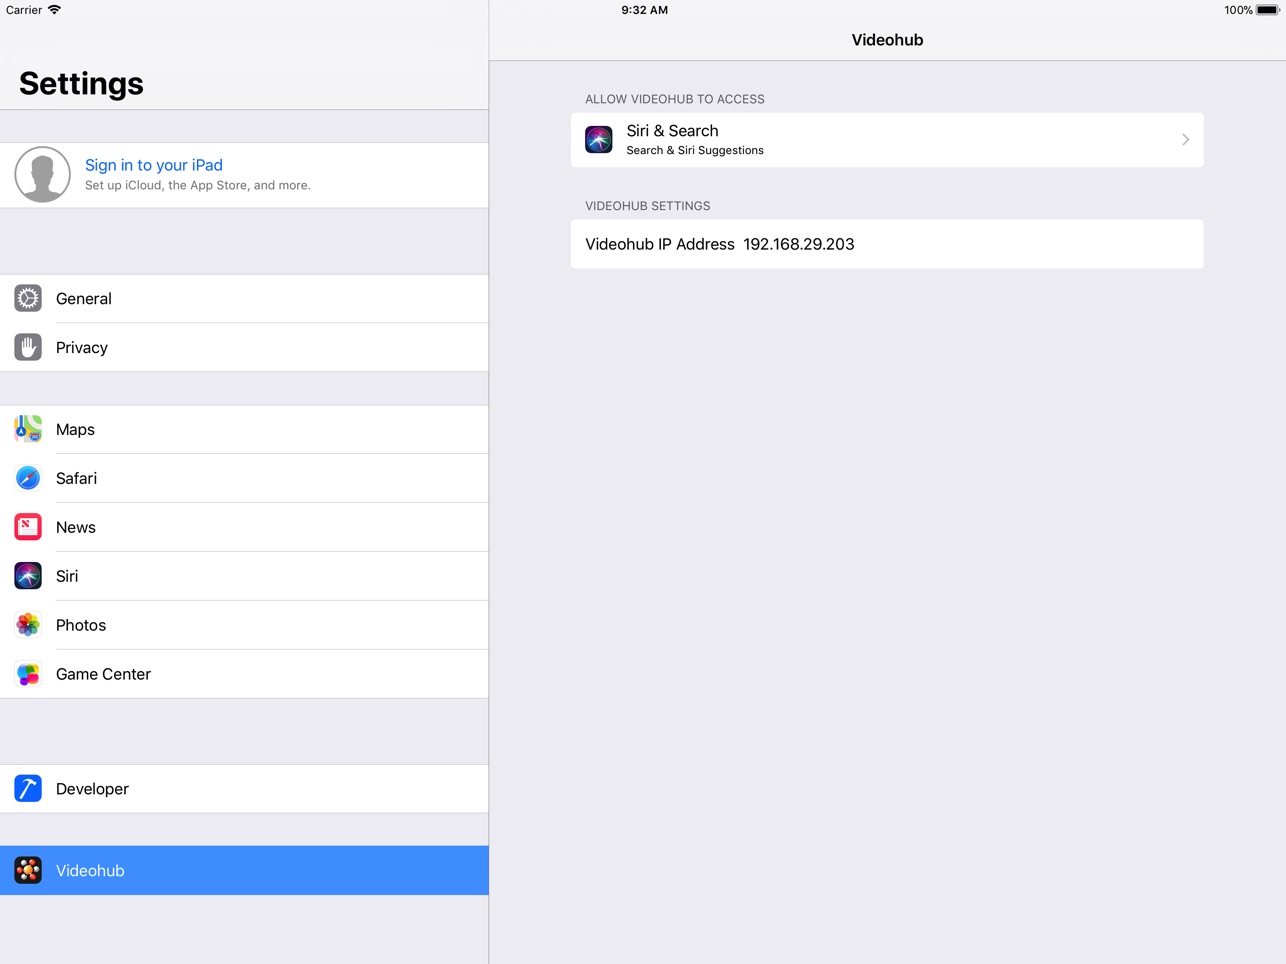Expand Siri & Search chevron arrow
This screenshot has width=1286, height=964.
click(x=1185, y=140)
